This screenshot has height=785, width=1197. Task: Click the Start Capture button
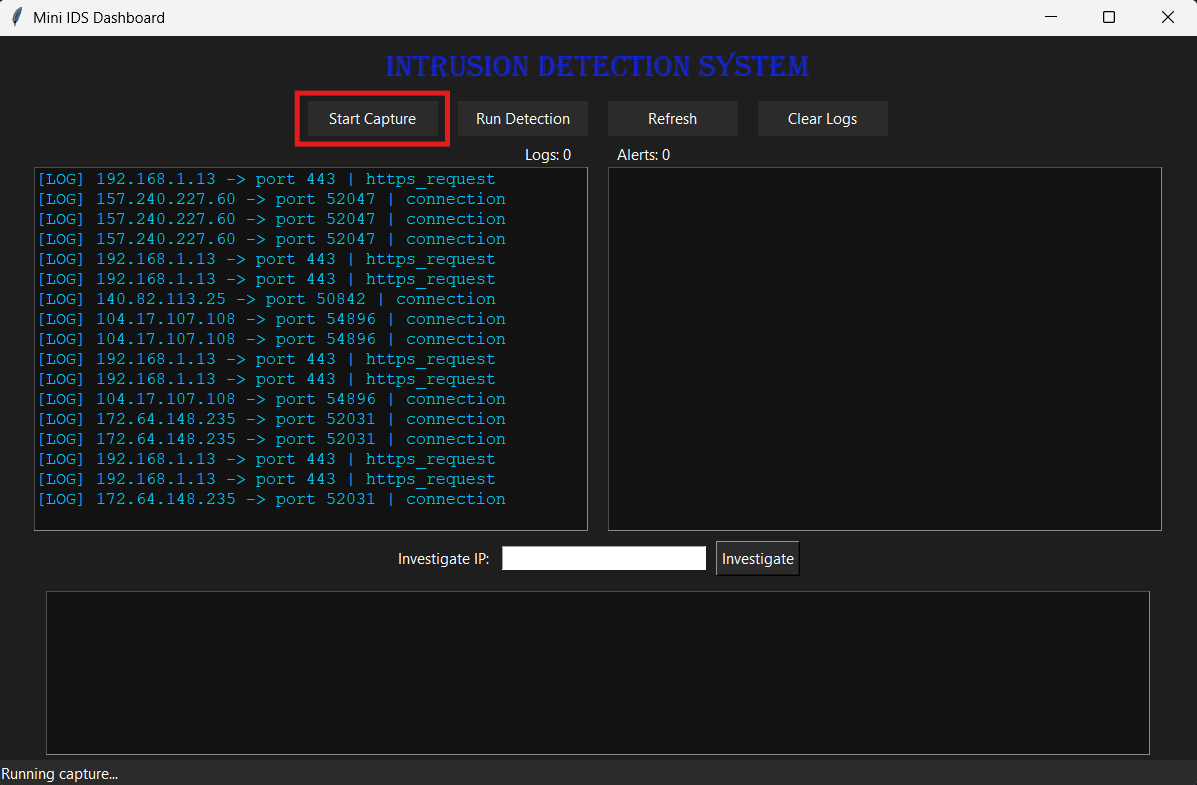click(x=372, y=118)
